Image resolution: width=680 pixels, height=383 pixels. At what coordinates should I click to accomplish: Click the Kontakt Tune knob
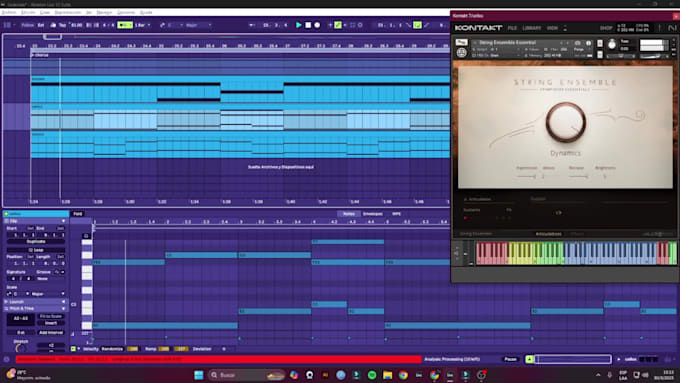(612, 44)
